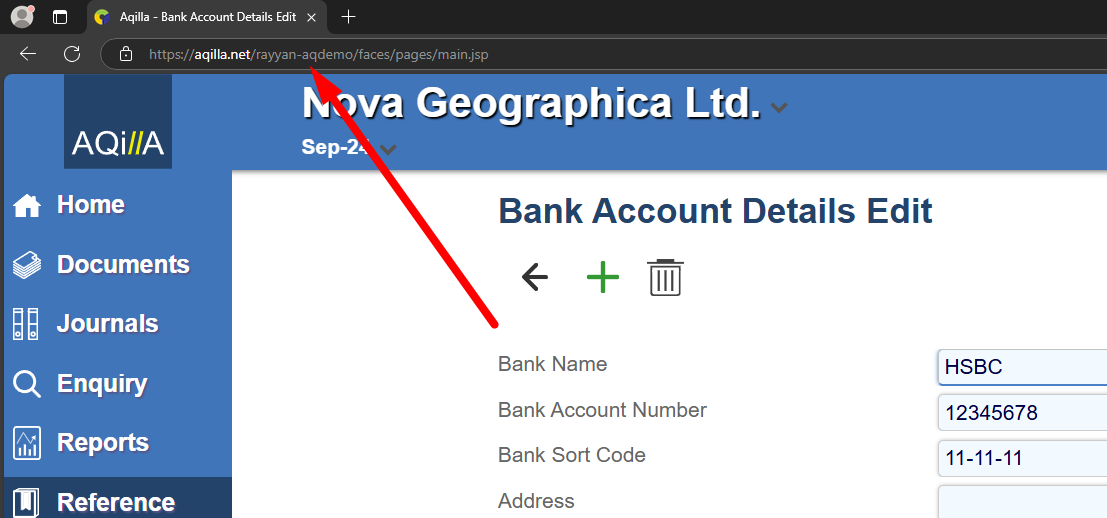This screenshot has width=1107, height=518.
Task: Open a new browser tab
Action: pos(348,17)
